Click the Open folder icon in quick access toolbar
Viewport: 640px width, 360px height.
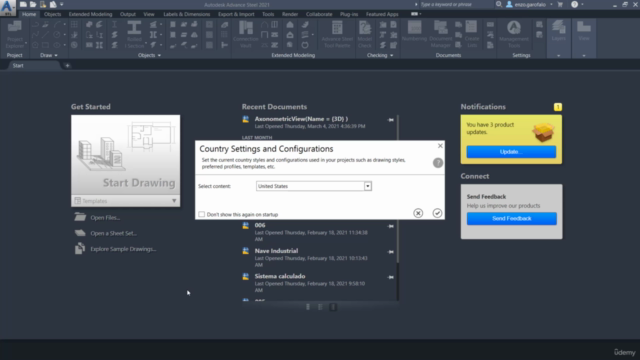pos(33,4)
